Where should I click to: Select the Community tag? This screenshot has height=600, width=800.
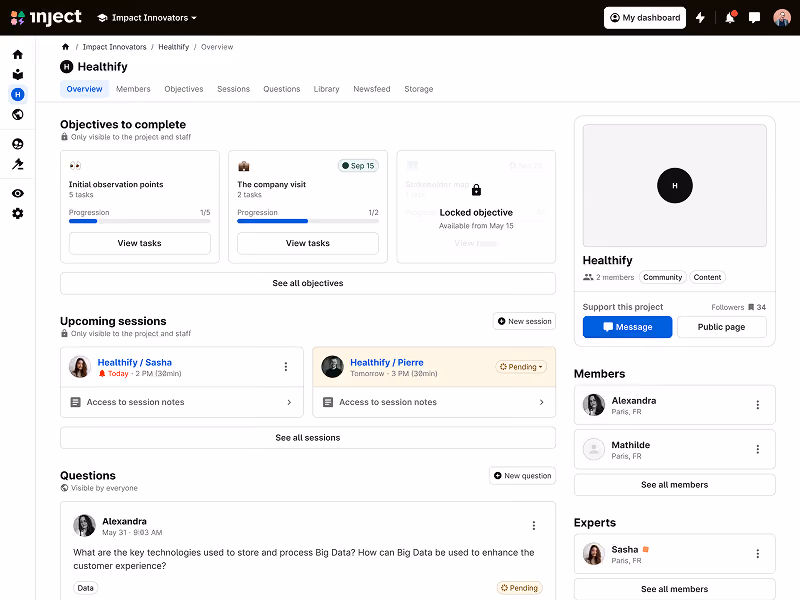pyautogui.click(x=662, y=278)
